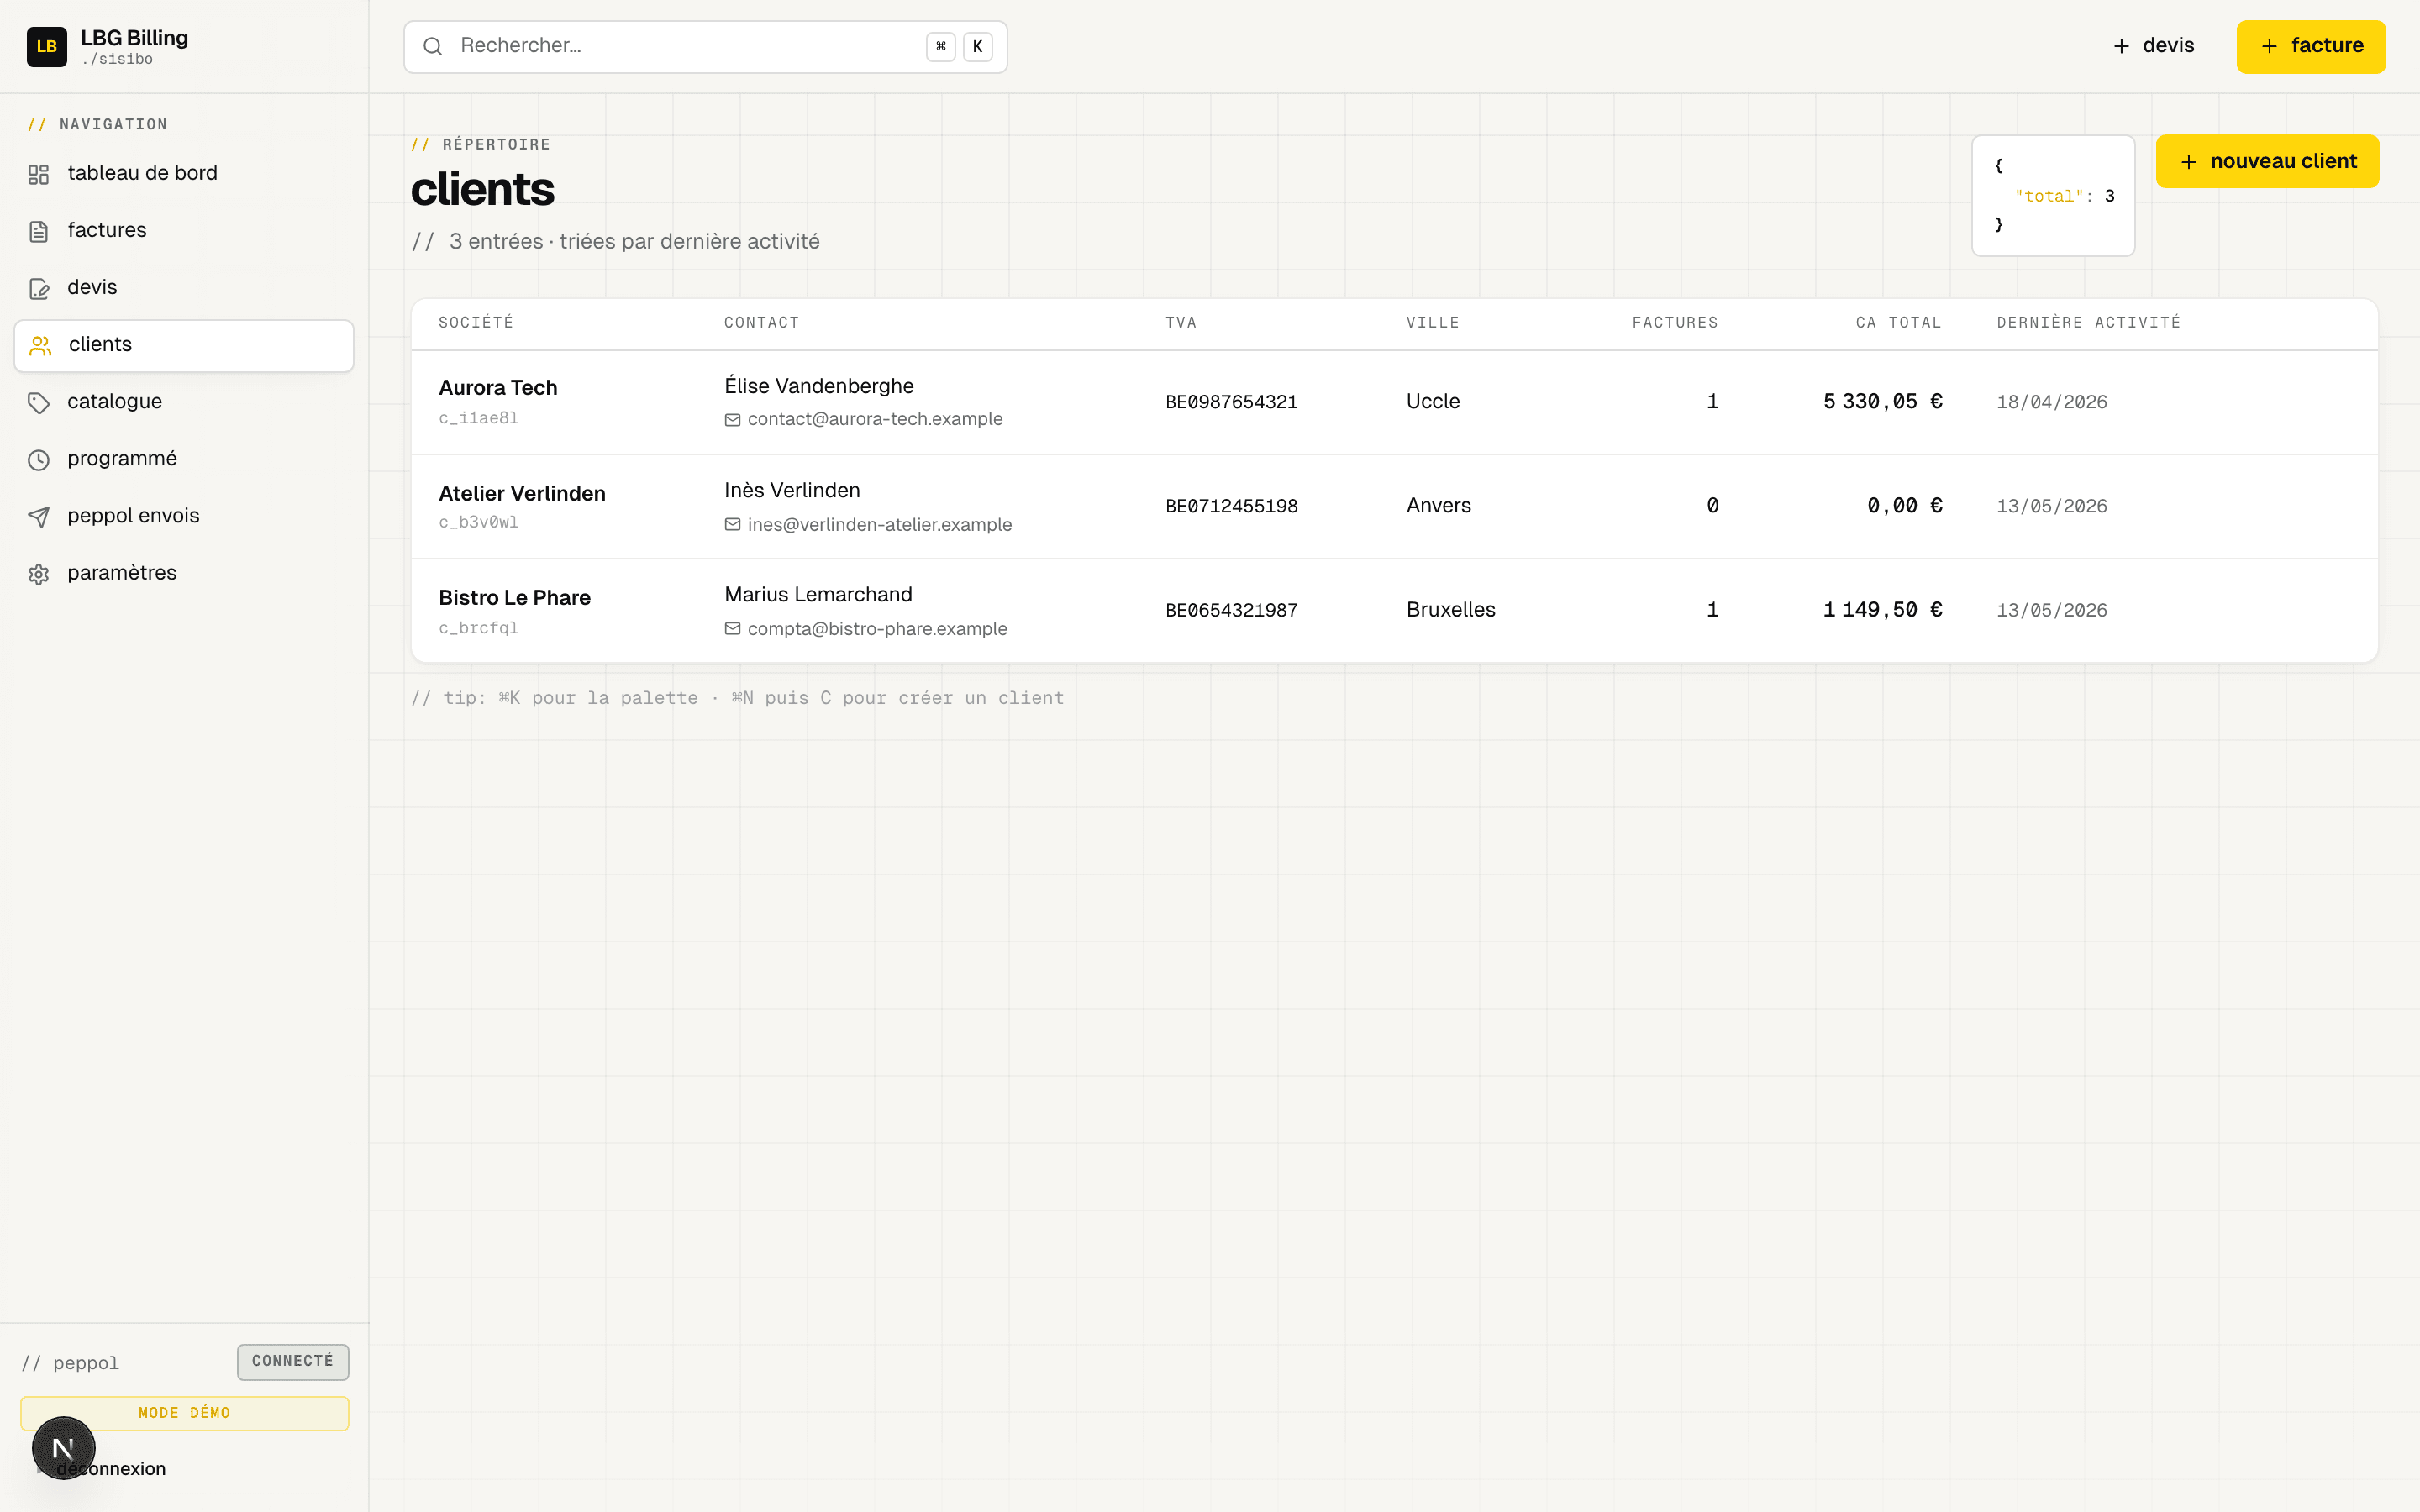
Task: Open the Aurora Tech client row
Action: click(1394, 402)
